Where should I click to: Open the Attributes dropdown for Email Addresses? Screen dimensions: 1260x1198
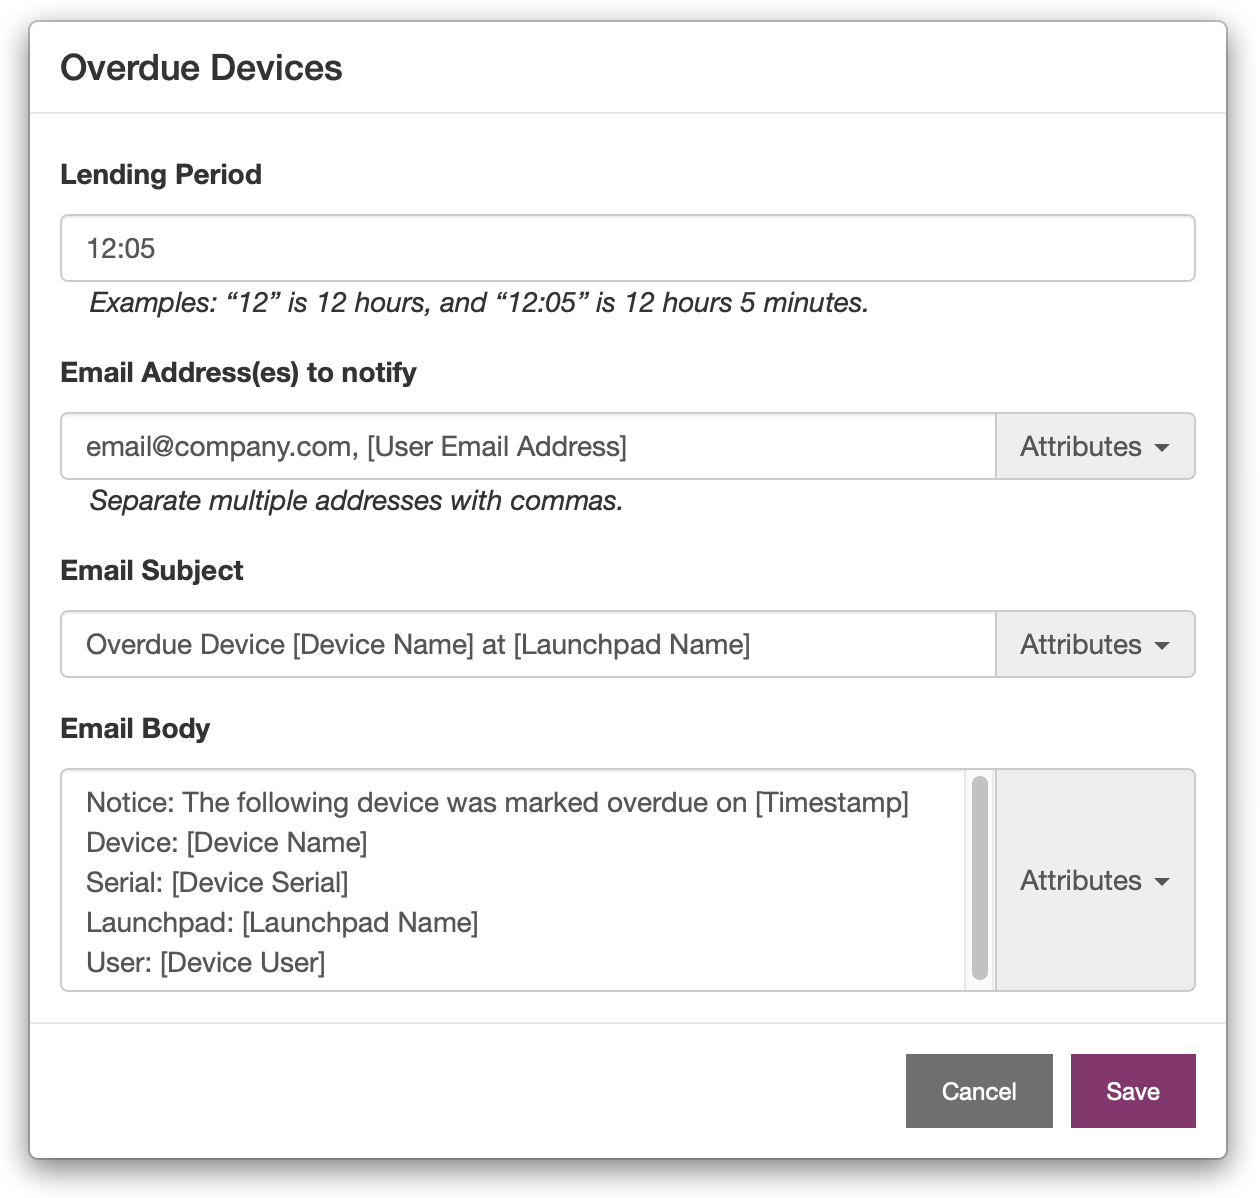(1094, 447)
